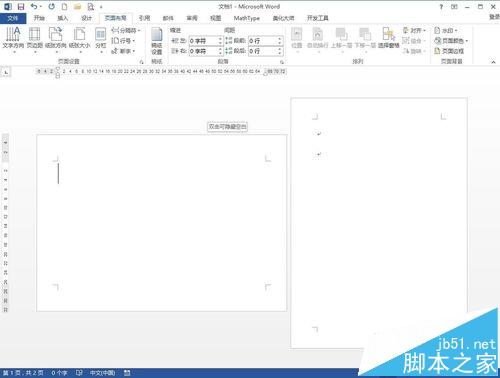
Task: Click the macro recording icon in status bar
Action: coord(127,373)
